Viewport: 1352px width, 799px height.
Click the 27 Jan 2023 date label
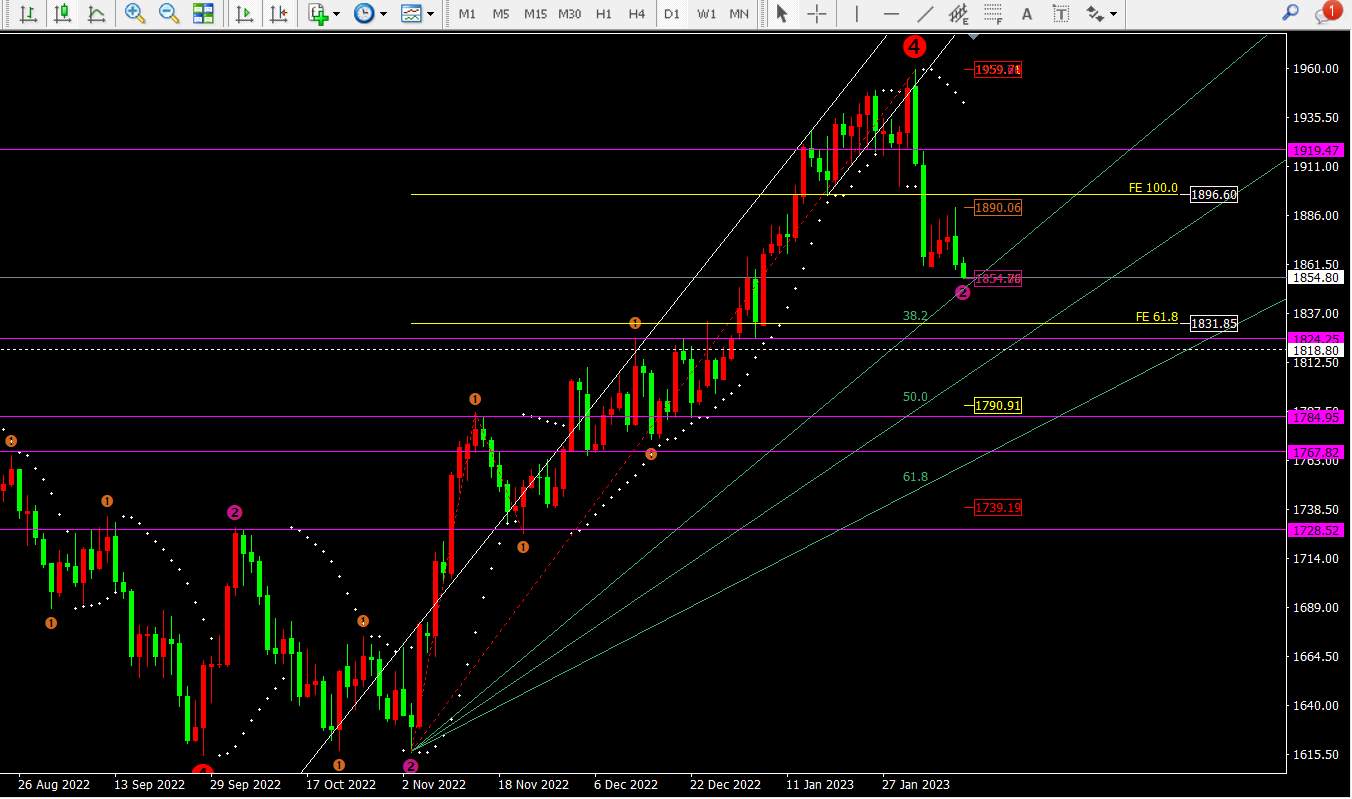(916, 785)
